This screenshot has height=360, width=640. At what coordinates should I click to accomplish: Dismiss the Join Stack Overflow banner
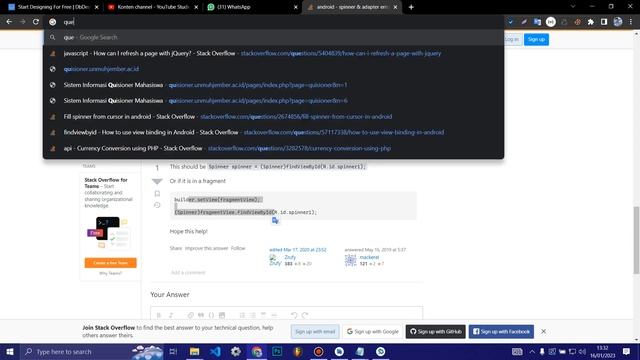(543, 331)
